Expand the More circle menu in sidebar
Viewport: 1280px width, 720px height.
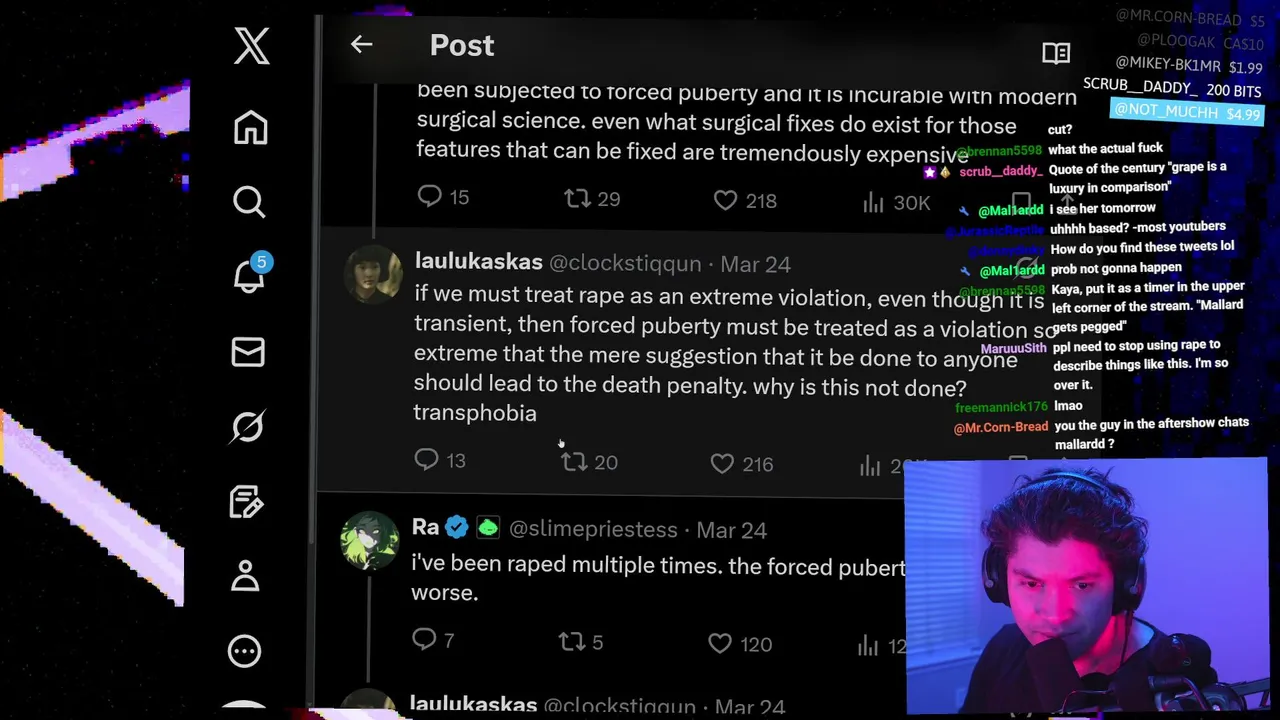coord(245,651)
